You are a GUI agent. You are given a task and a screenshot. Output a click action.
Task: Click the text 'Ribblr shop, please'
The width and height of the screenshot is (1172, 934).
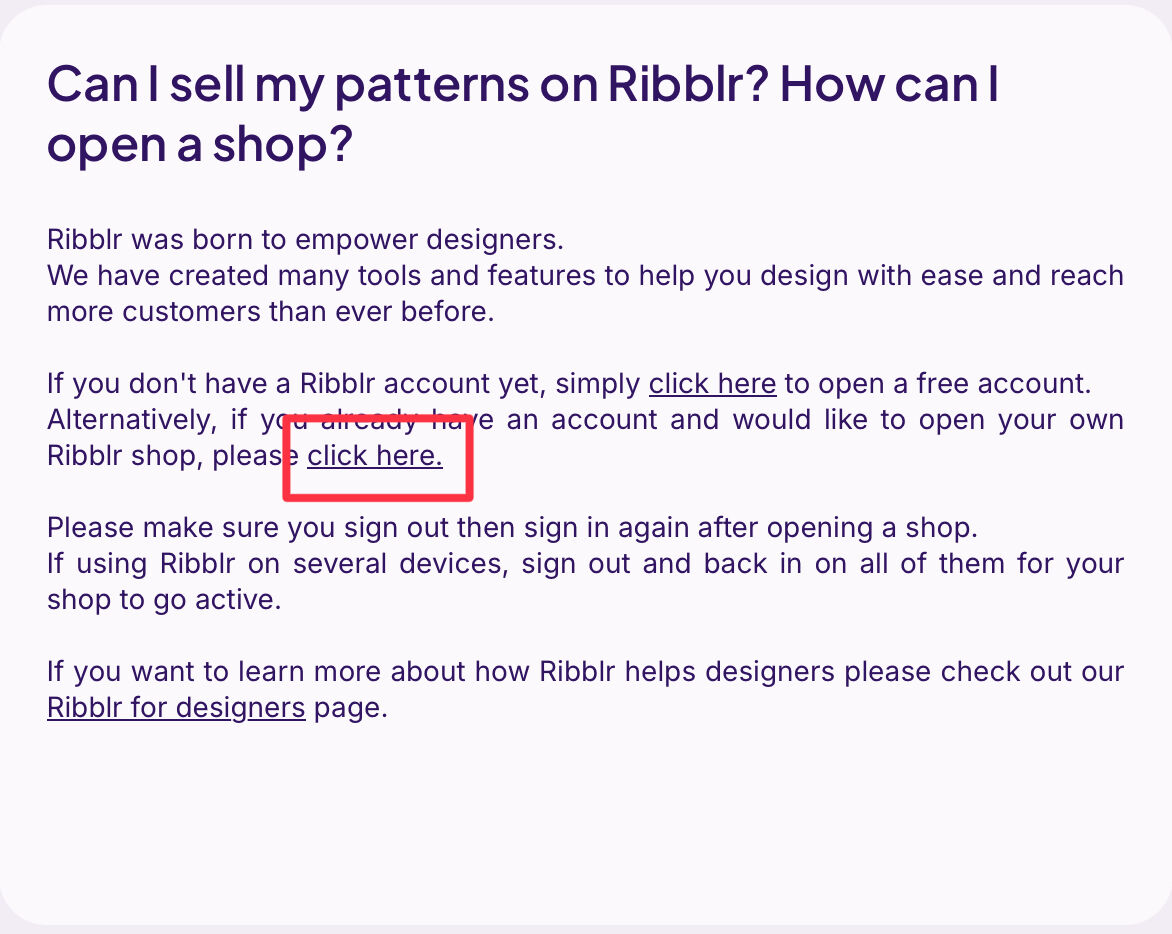click(173, 455)
